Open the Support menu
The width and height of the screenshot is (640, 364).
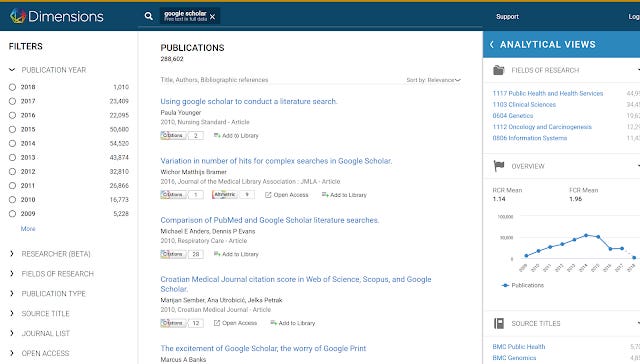point(507,16)
